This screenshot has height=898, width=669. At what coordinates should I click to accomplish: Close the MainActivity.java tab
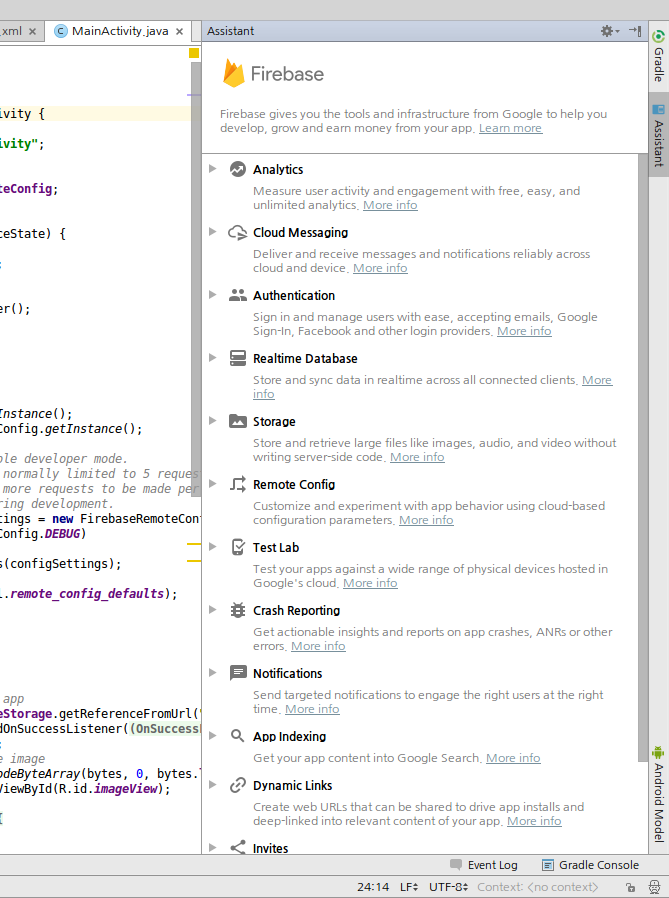click(179, 31)
